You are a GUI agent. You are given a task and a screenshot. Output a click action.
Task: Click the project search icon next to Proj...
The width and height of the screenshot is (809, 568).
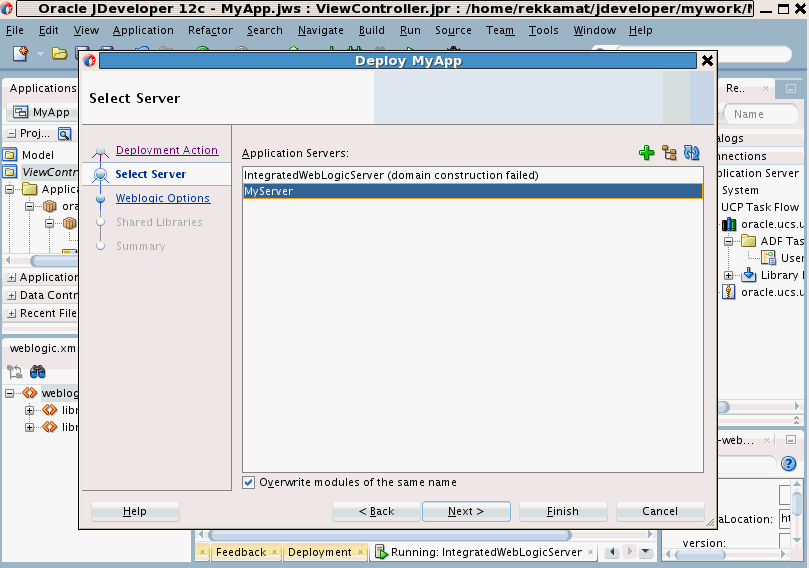[64, 134]
